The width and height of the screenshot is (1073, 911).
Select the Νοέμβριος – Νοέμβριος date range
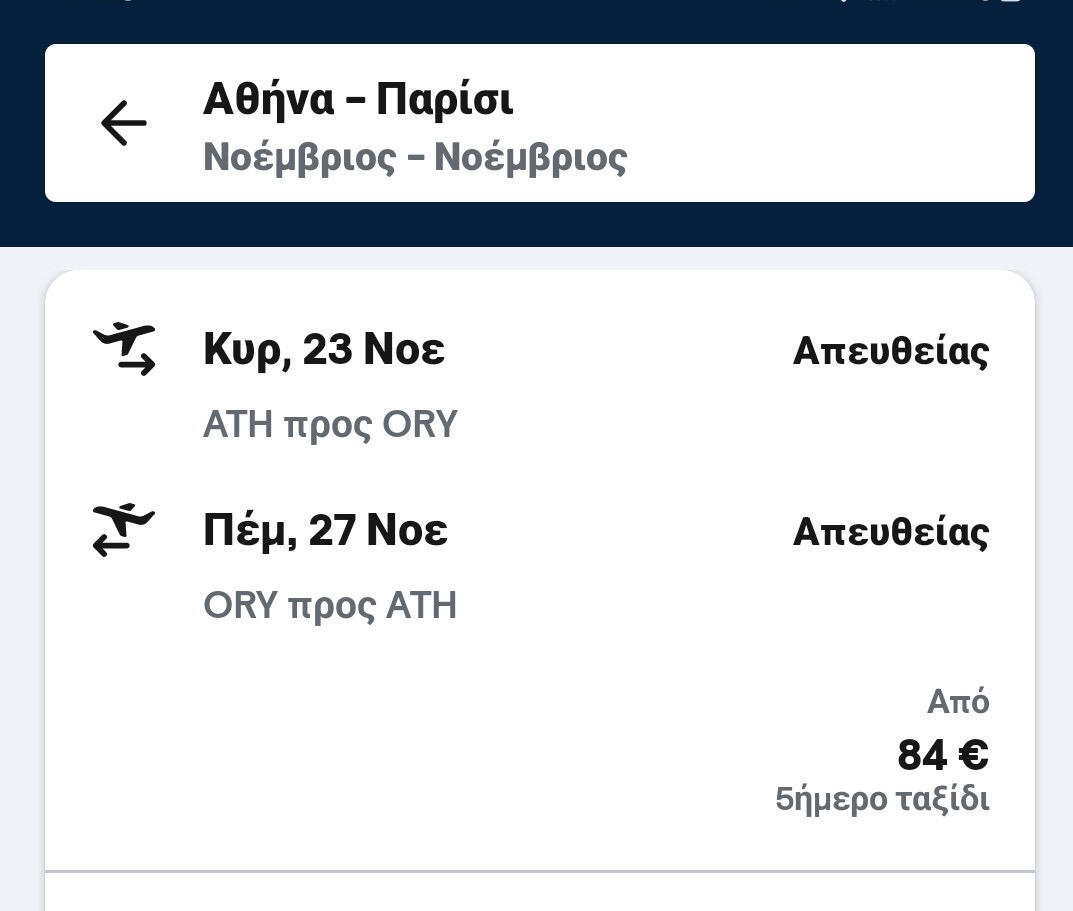pos(415,157)
